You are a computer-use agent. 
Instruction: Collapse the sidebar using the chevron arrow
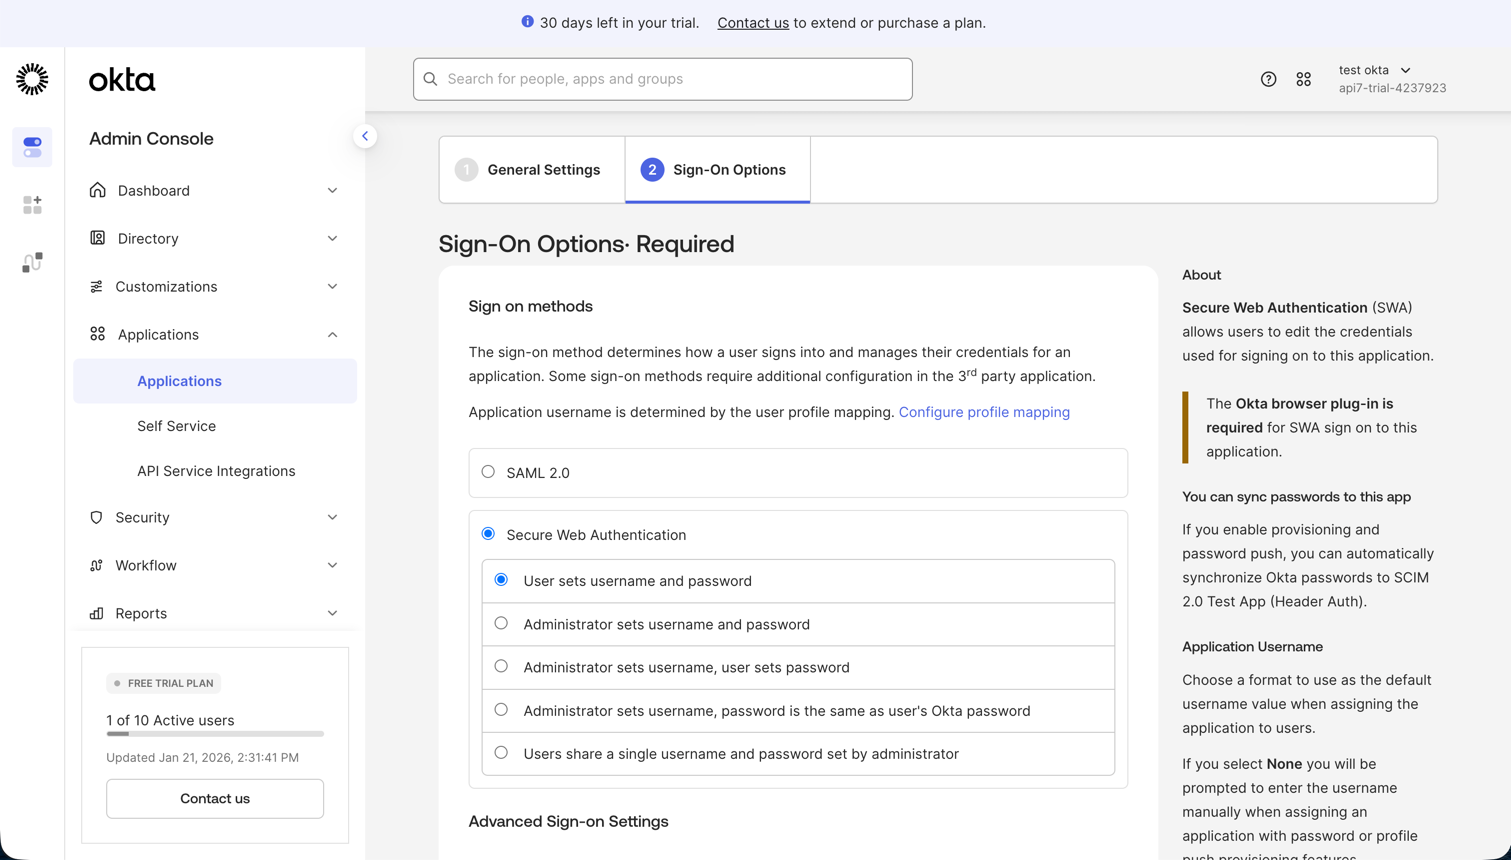[x=365, y=135]
